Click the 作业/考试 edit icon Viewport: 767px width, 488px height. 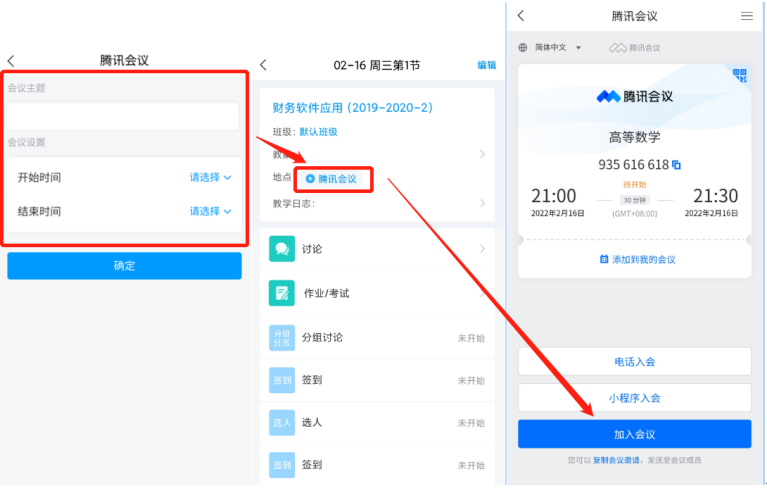point(282,293)
